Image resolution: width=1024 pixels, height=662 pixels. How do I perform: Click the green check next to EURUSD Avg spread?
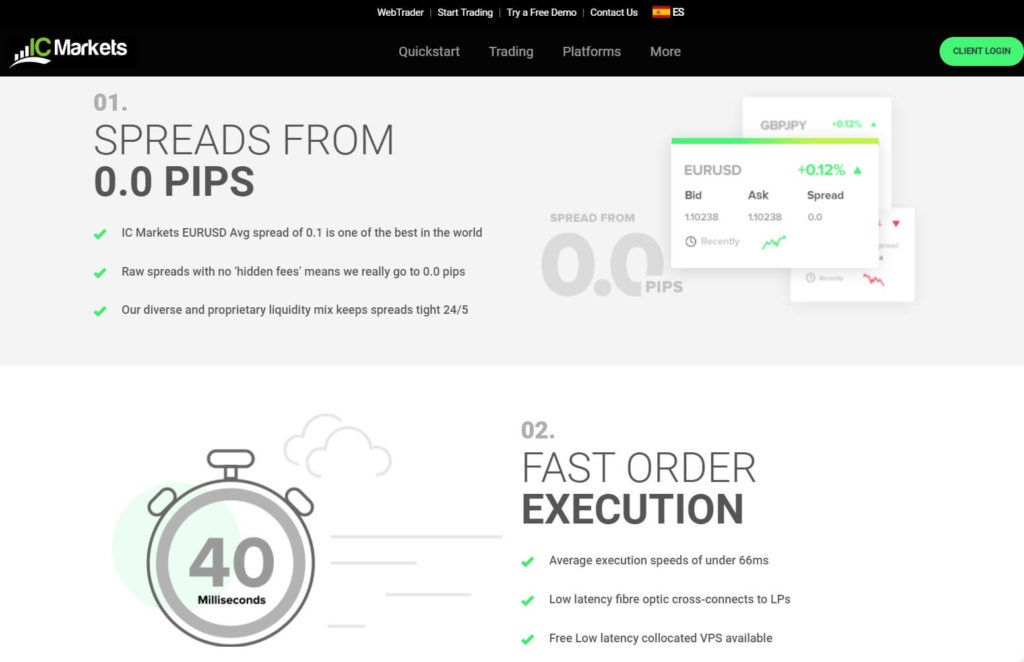pyautogui.click(x=100, y=234)
